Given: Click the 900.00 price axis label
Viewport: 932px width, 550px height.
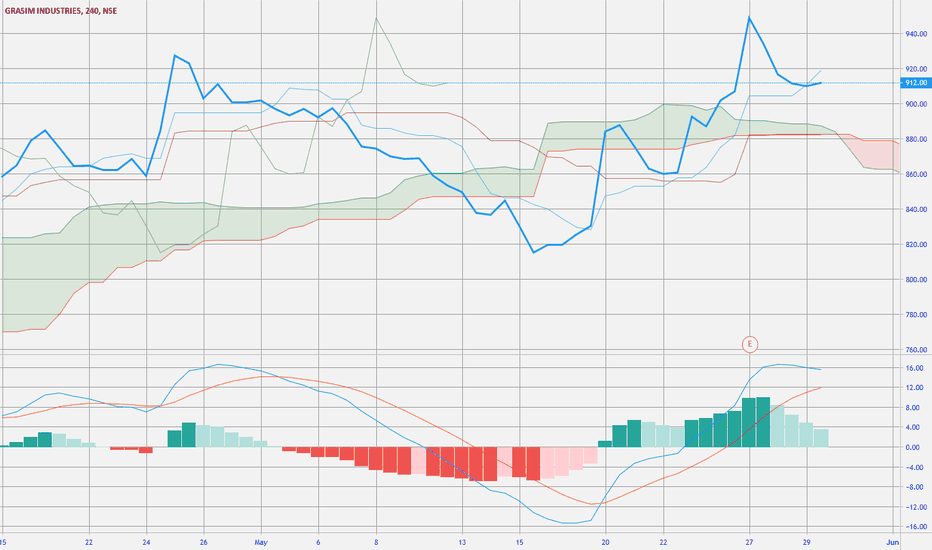Looking at the screenshot, I should pyautogui.click(x=916, y=104).
